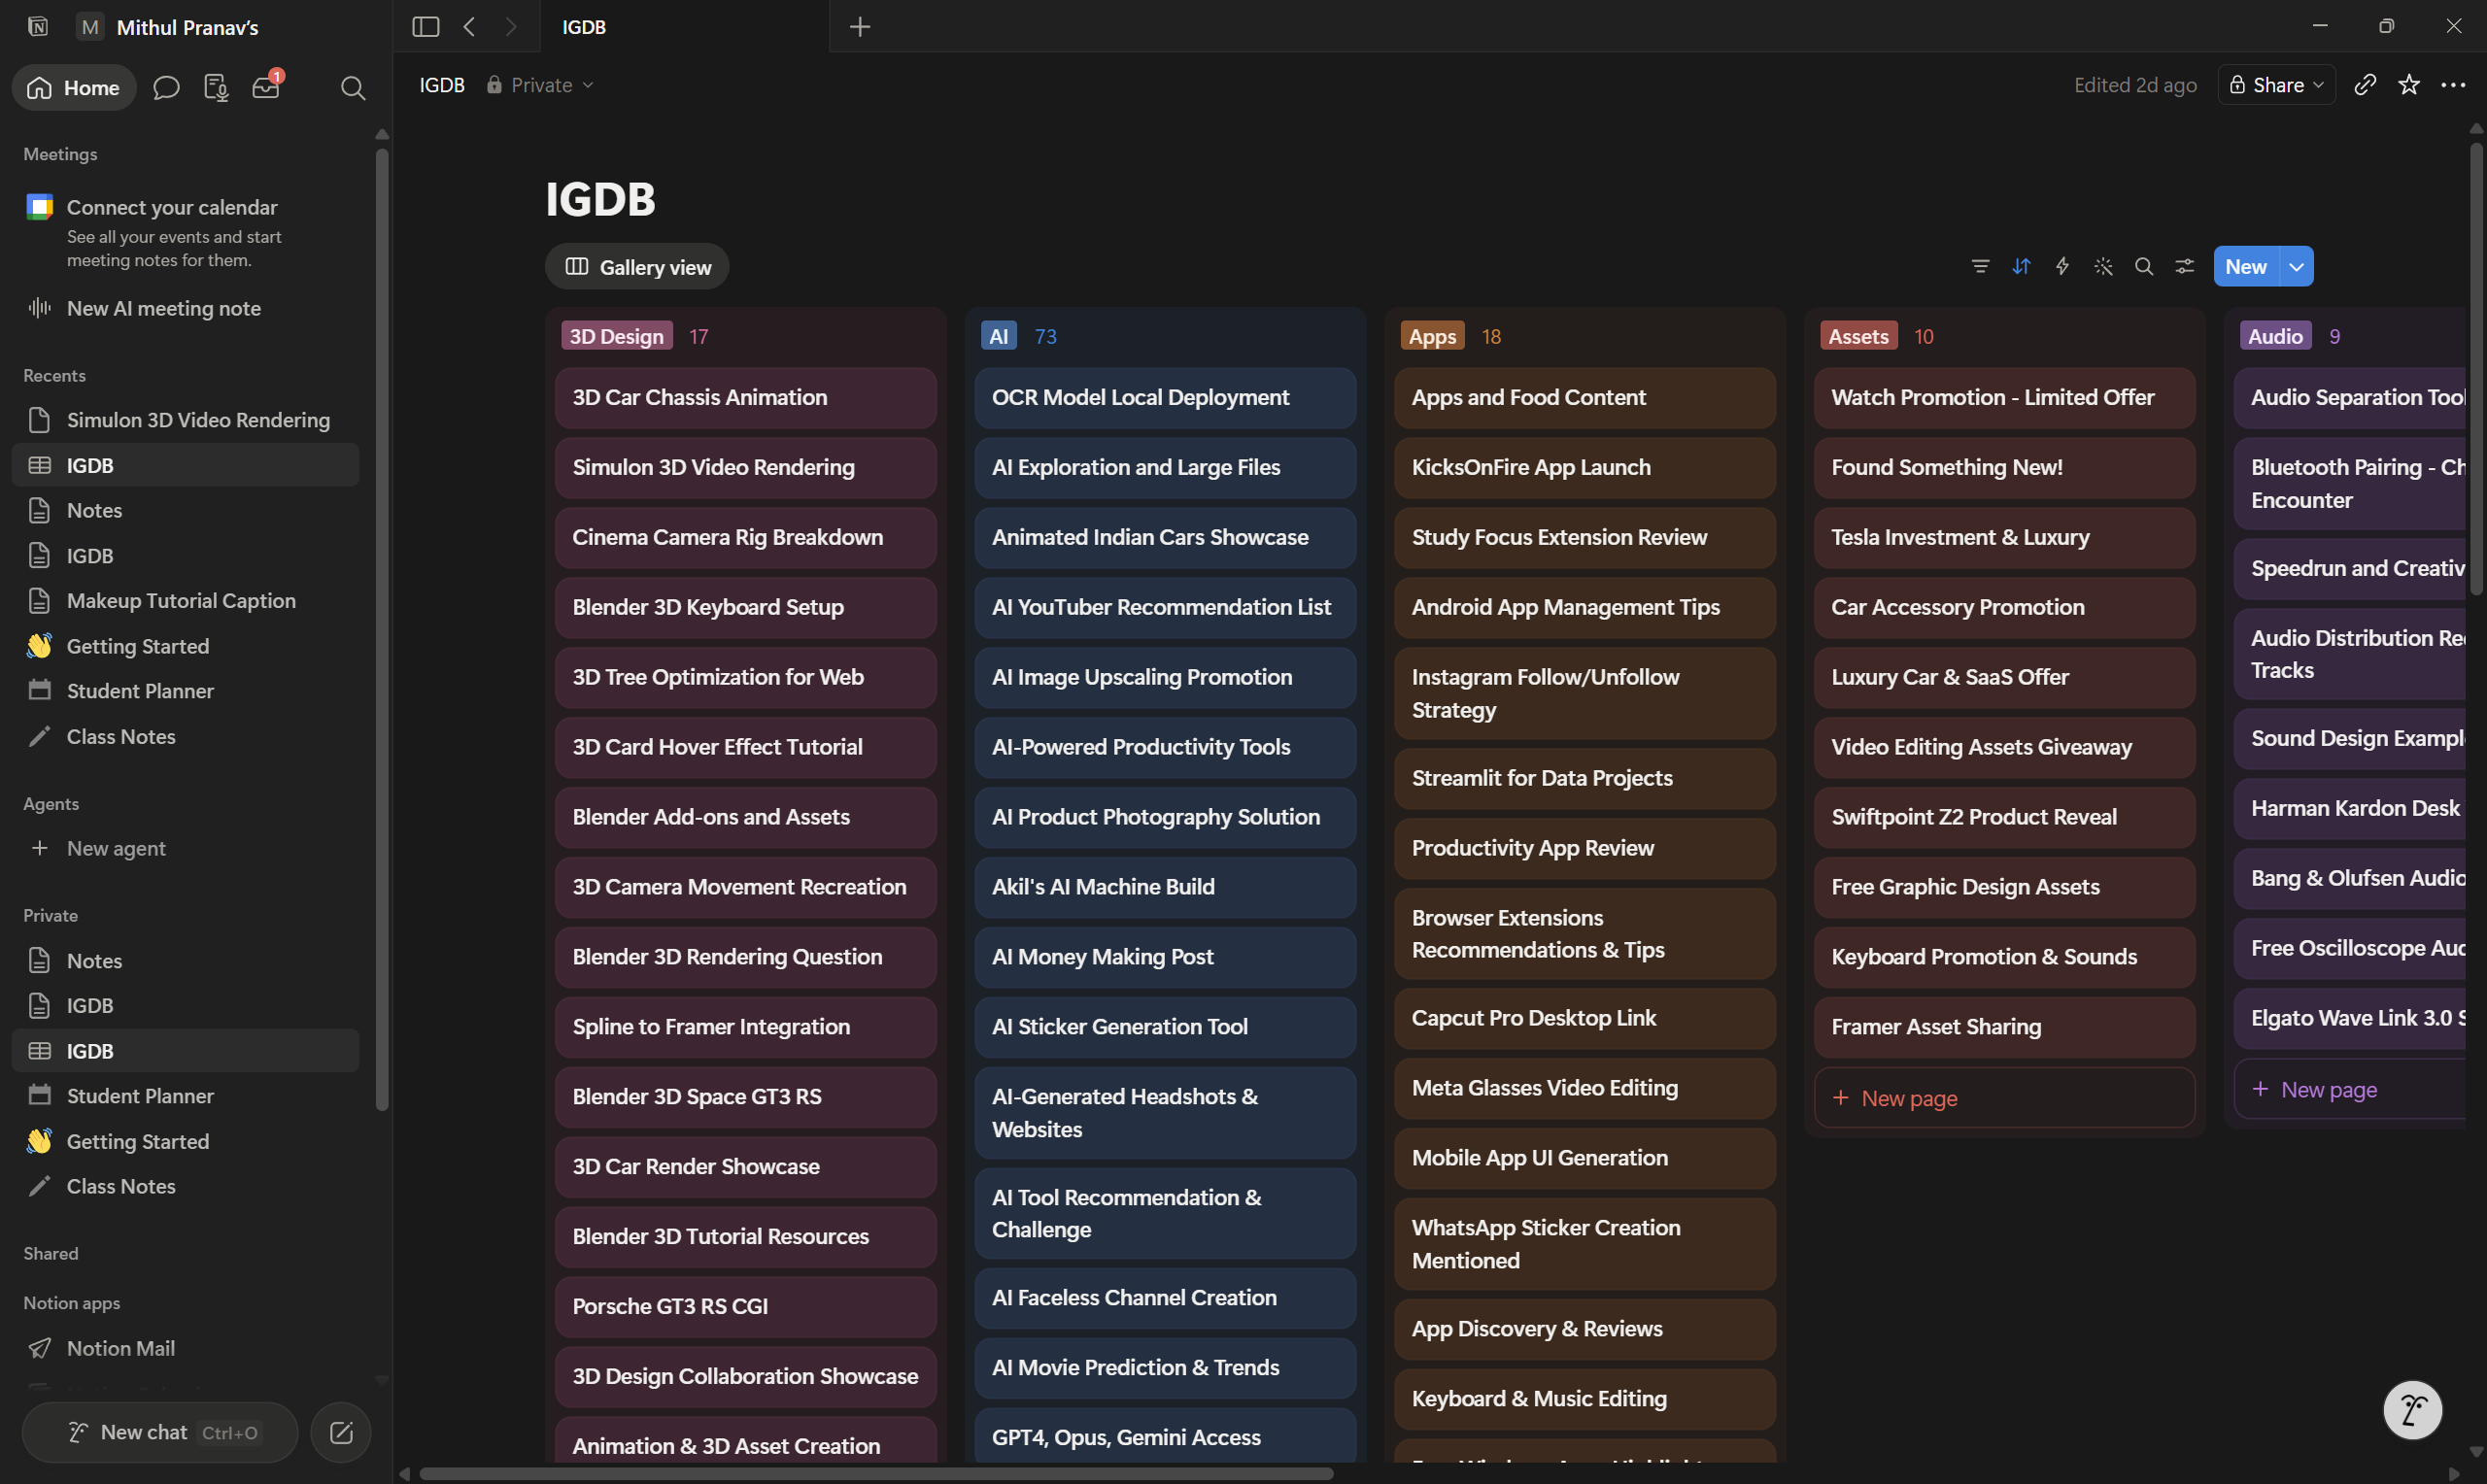Image resolution: width=2487 pixels, height=1484 pixels.
Task: Open the automations lightning bolt icon
Action: pyautogui.click(x=2062, y=266)
